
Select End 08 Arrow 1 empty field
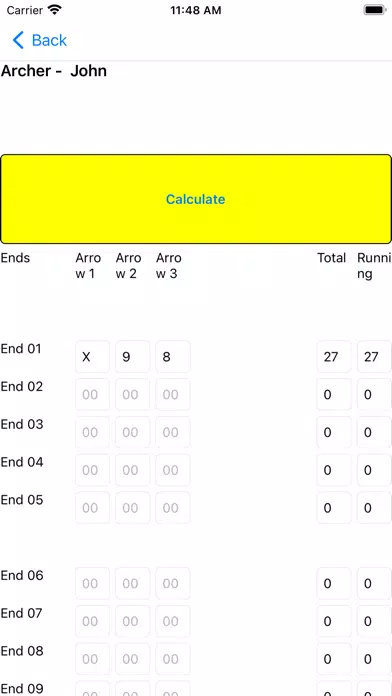click(x=92, y=658)
